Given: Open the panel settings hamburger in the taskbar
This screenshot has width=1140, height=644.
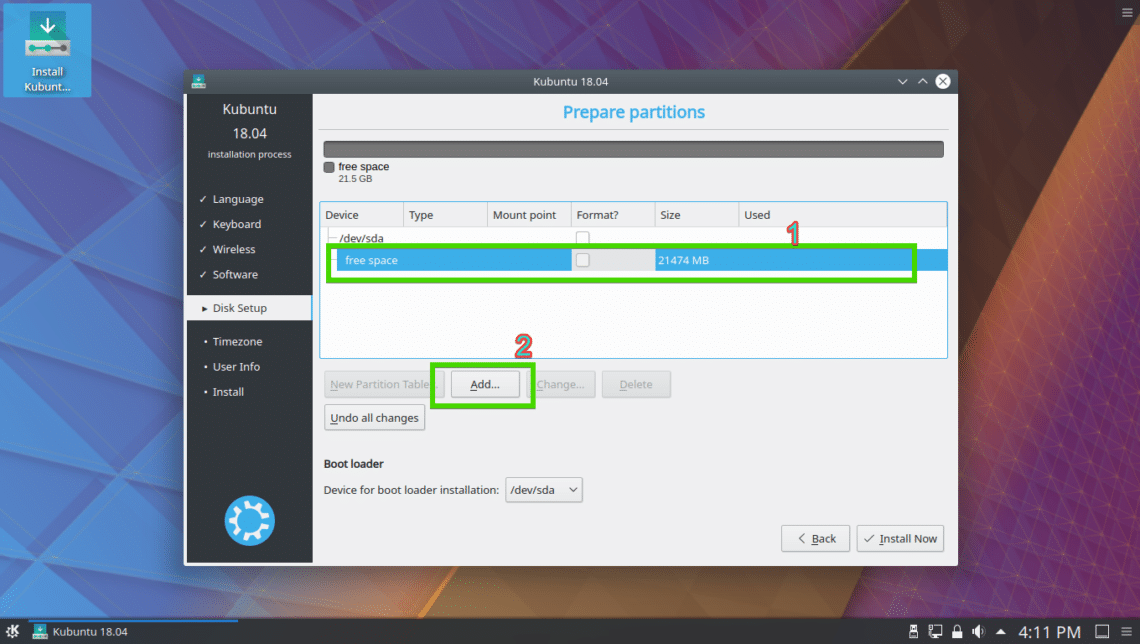Looking at the screenshot, I should [x=1126, y=632].
